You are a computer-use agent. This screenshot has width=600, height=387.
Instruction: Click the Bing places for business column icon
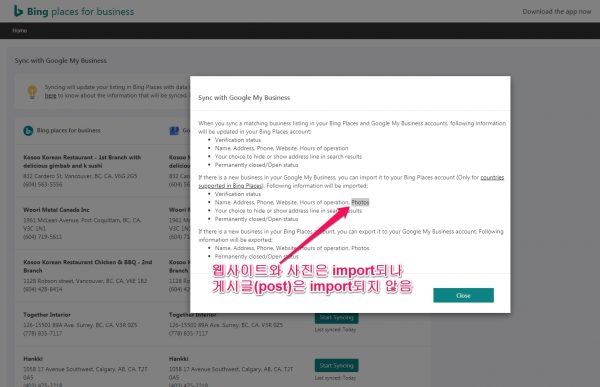28,131
